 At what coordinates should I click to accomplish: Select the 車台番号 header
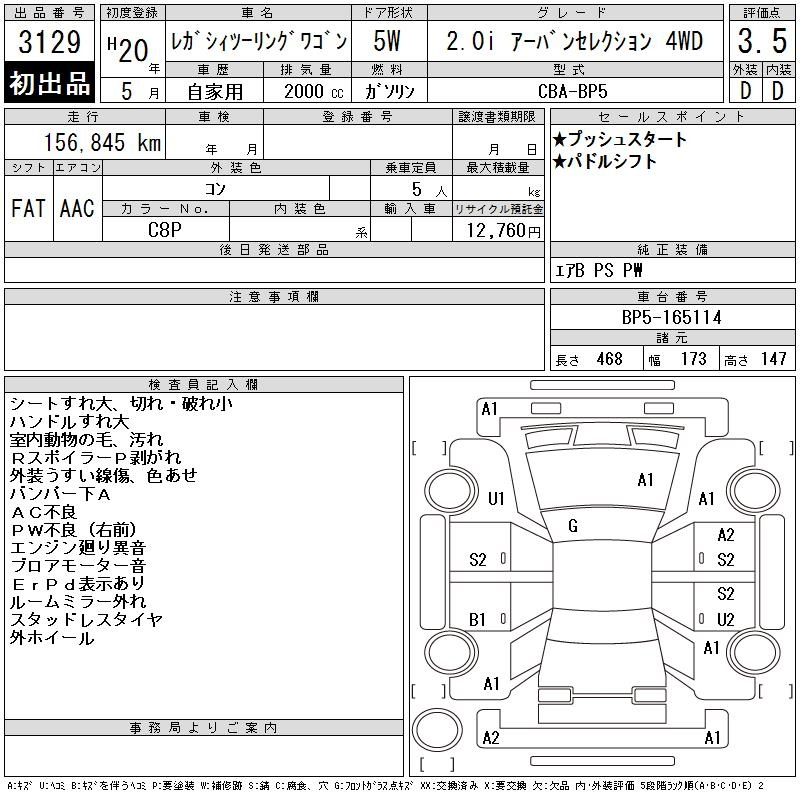tap(672, 296)
